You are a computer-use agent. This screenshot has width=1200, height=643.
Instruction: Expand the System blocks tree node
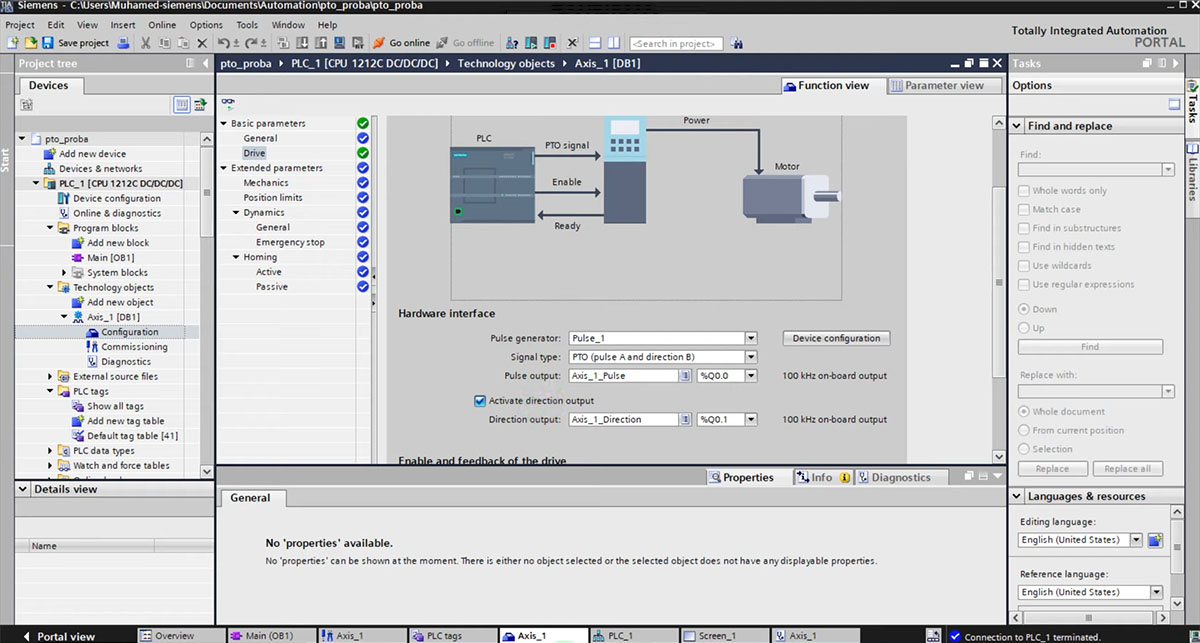click(x=64, y=273)
